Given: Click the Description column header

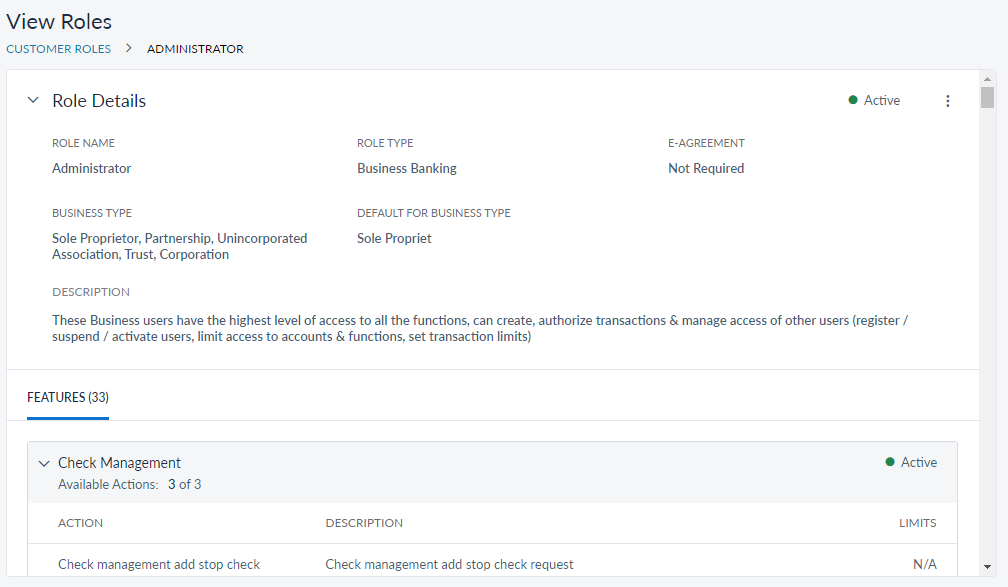Looking at the screenshot, I should click(364, 523).
